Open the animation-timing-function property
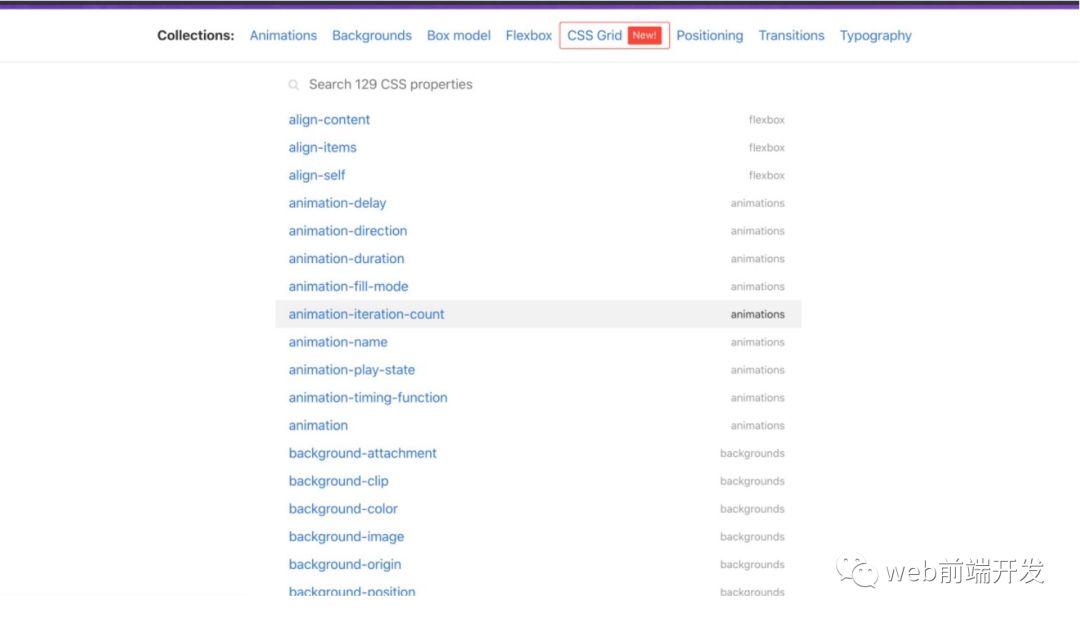This screenshot has height=619, width=1080. pyautogui.click(x=368, y=398)
